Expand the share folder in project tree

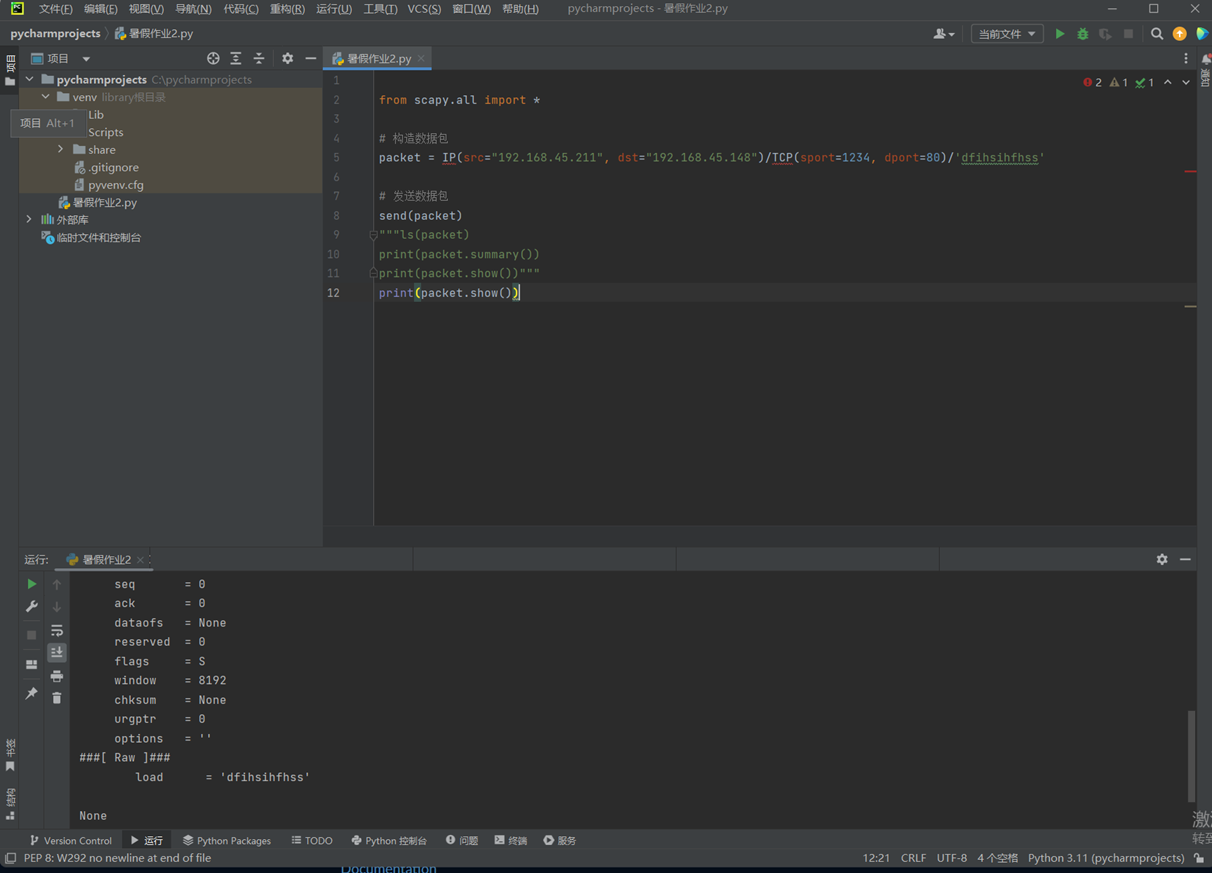click(x=61, y=150)
